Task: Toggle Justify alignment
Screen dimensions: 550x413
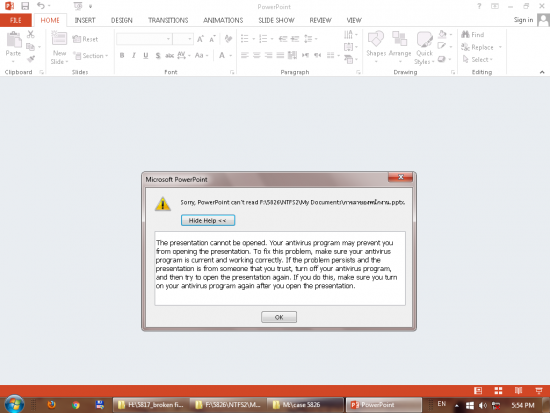Action: (280, 55)
